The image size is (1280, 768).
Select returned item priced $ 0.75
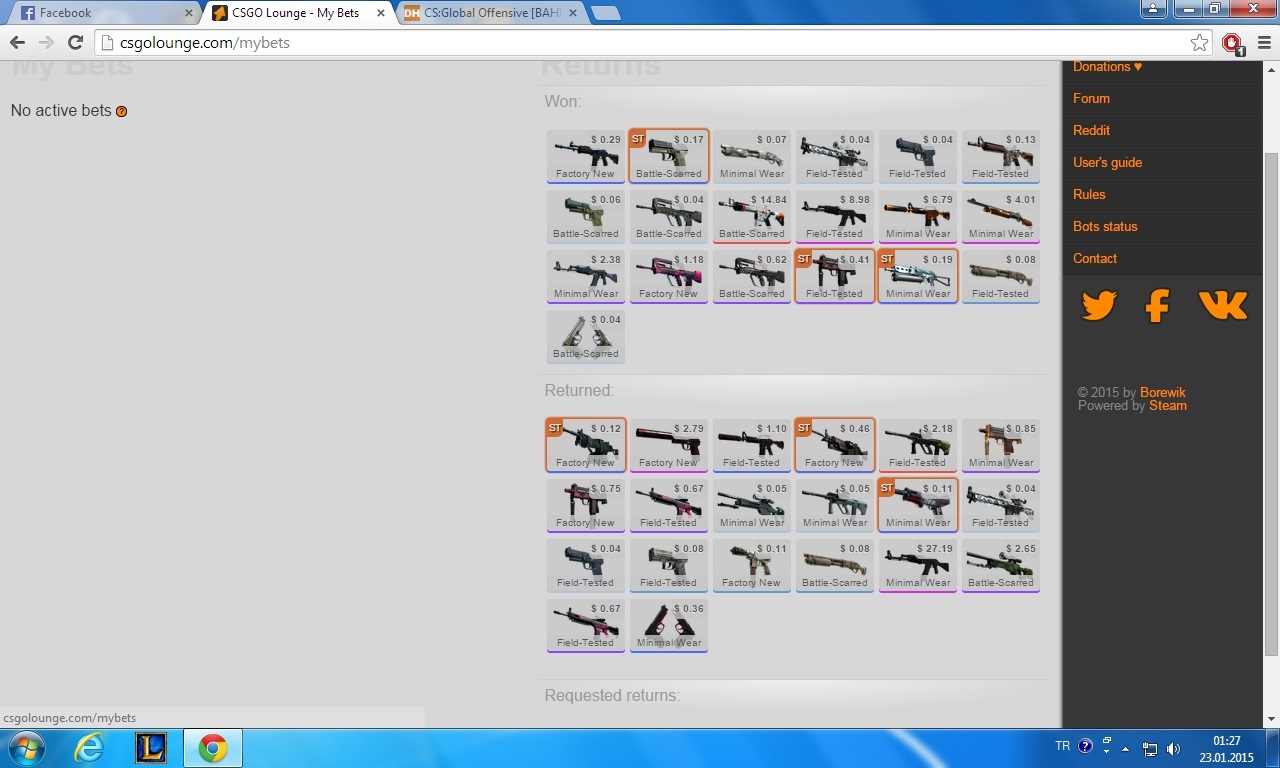pos(586,505)
